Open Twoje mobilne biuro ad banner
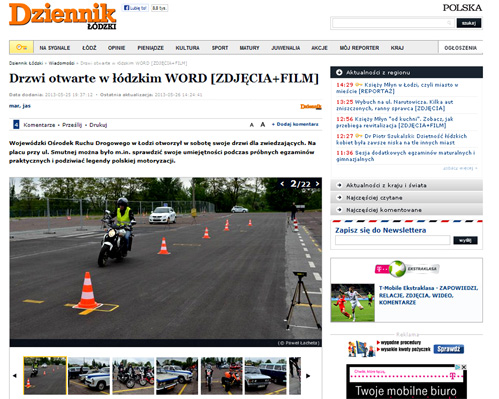 406,382
